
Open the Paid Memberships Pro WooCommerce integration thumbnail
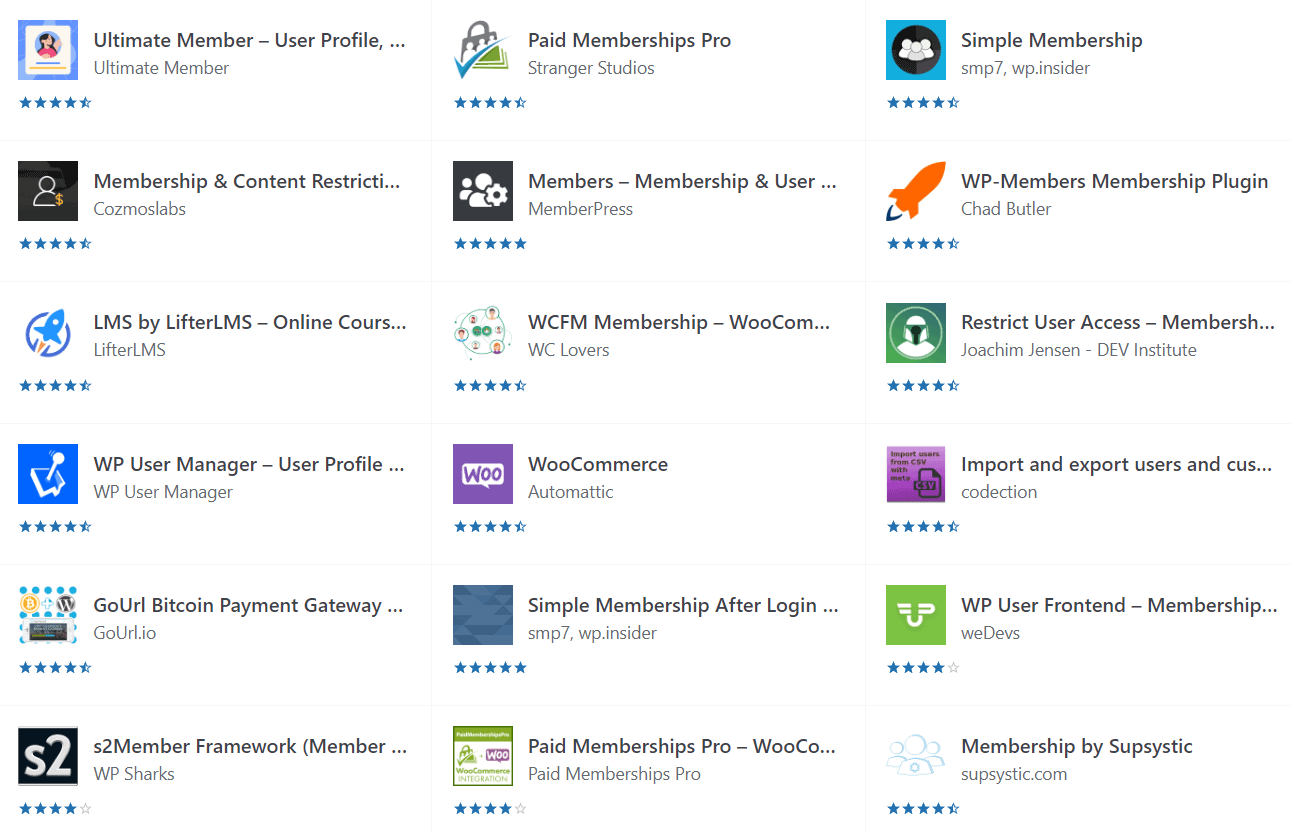[x=483, y=756]
